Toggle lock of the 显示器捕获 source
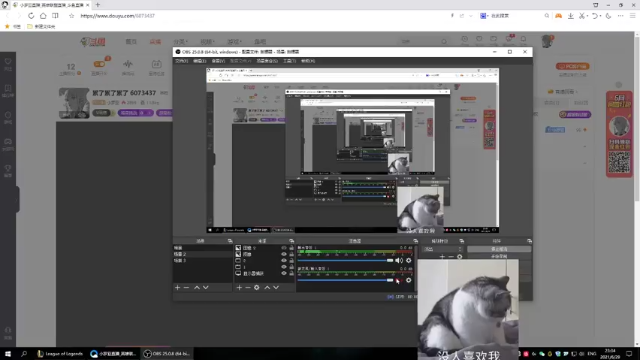Viewport: 640px width, 360px height. point(291,273)
